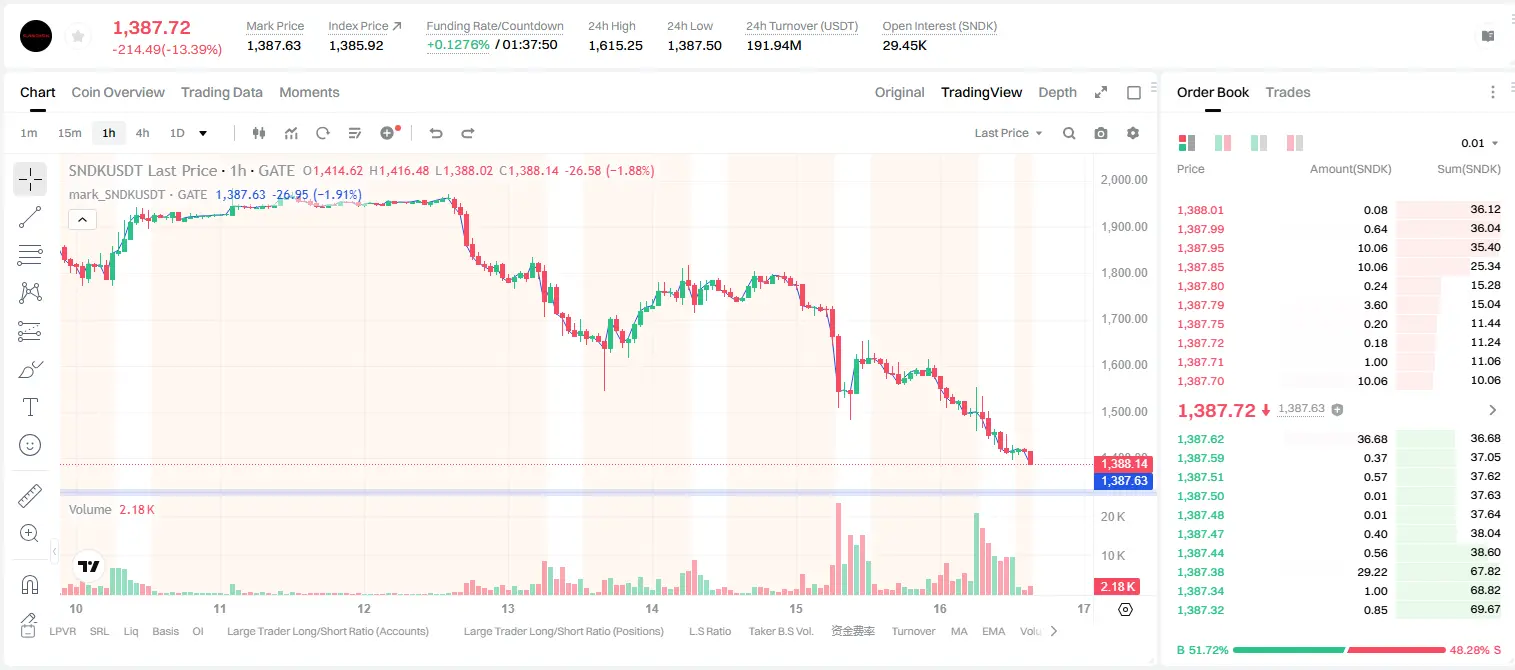Viewport: 1515px width, 670px height.
Task: Open chart settings gear icon
Action: click(1133, 133)
